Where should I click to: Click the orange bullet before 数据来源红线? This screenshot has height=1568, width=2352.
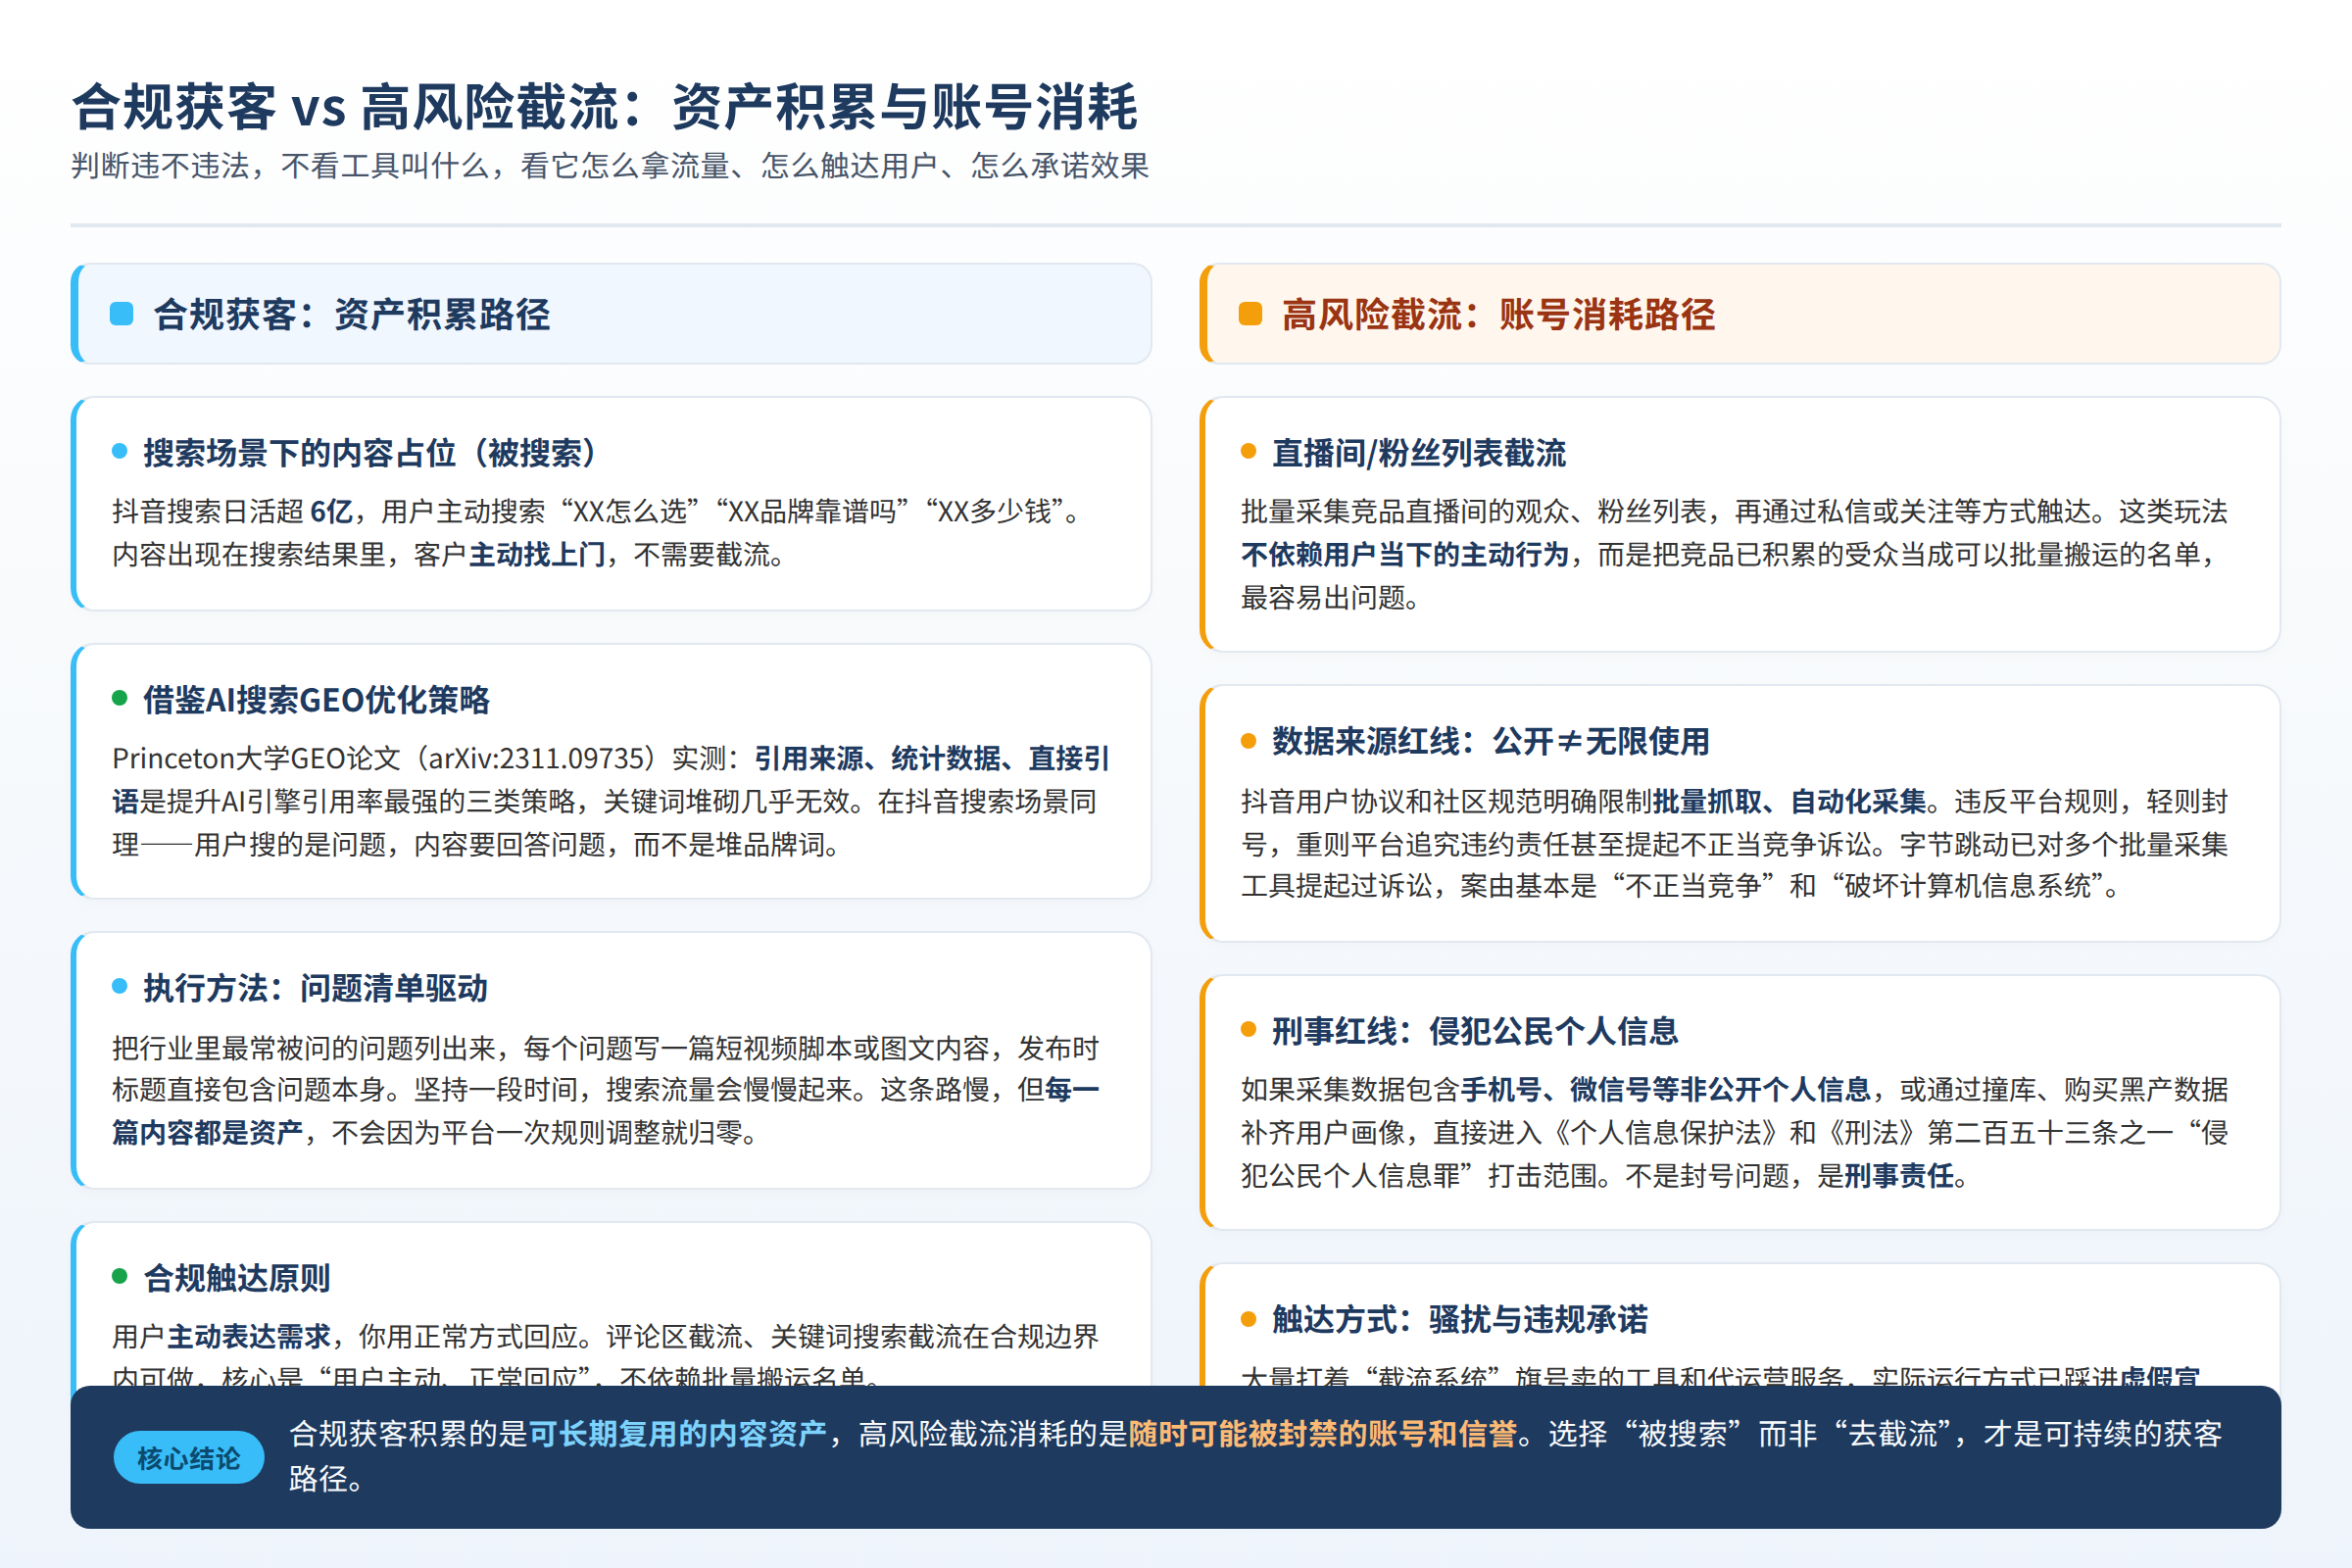click(1248, 741)
